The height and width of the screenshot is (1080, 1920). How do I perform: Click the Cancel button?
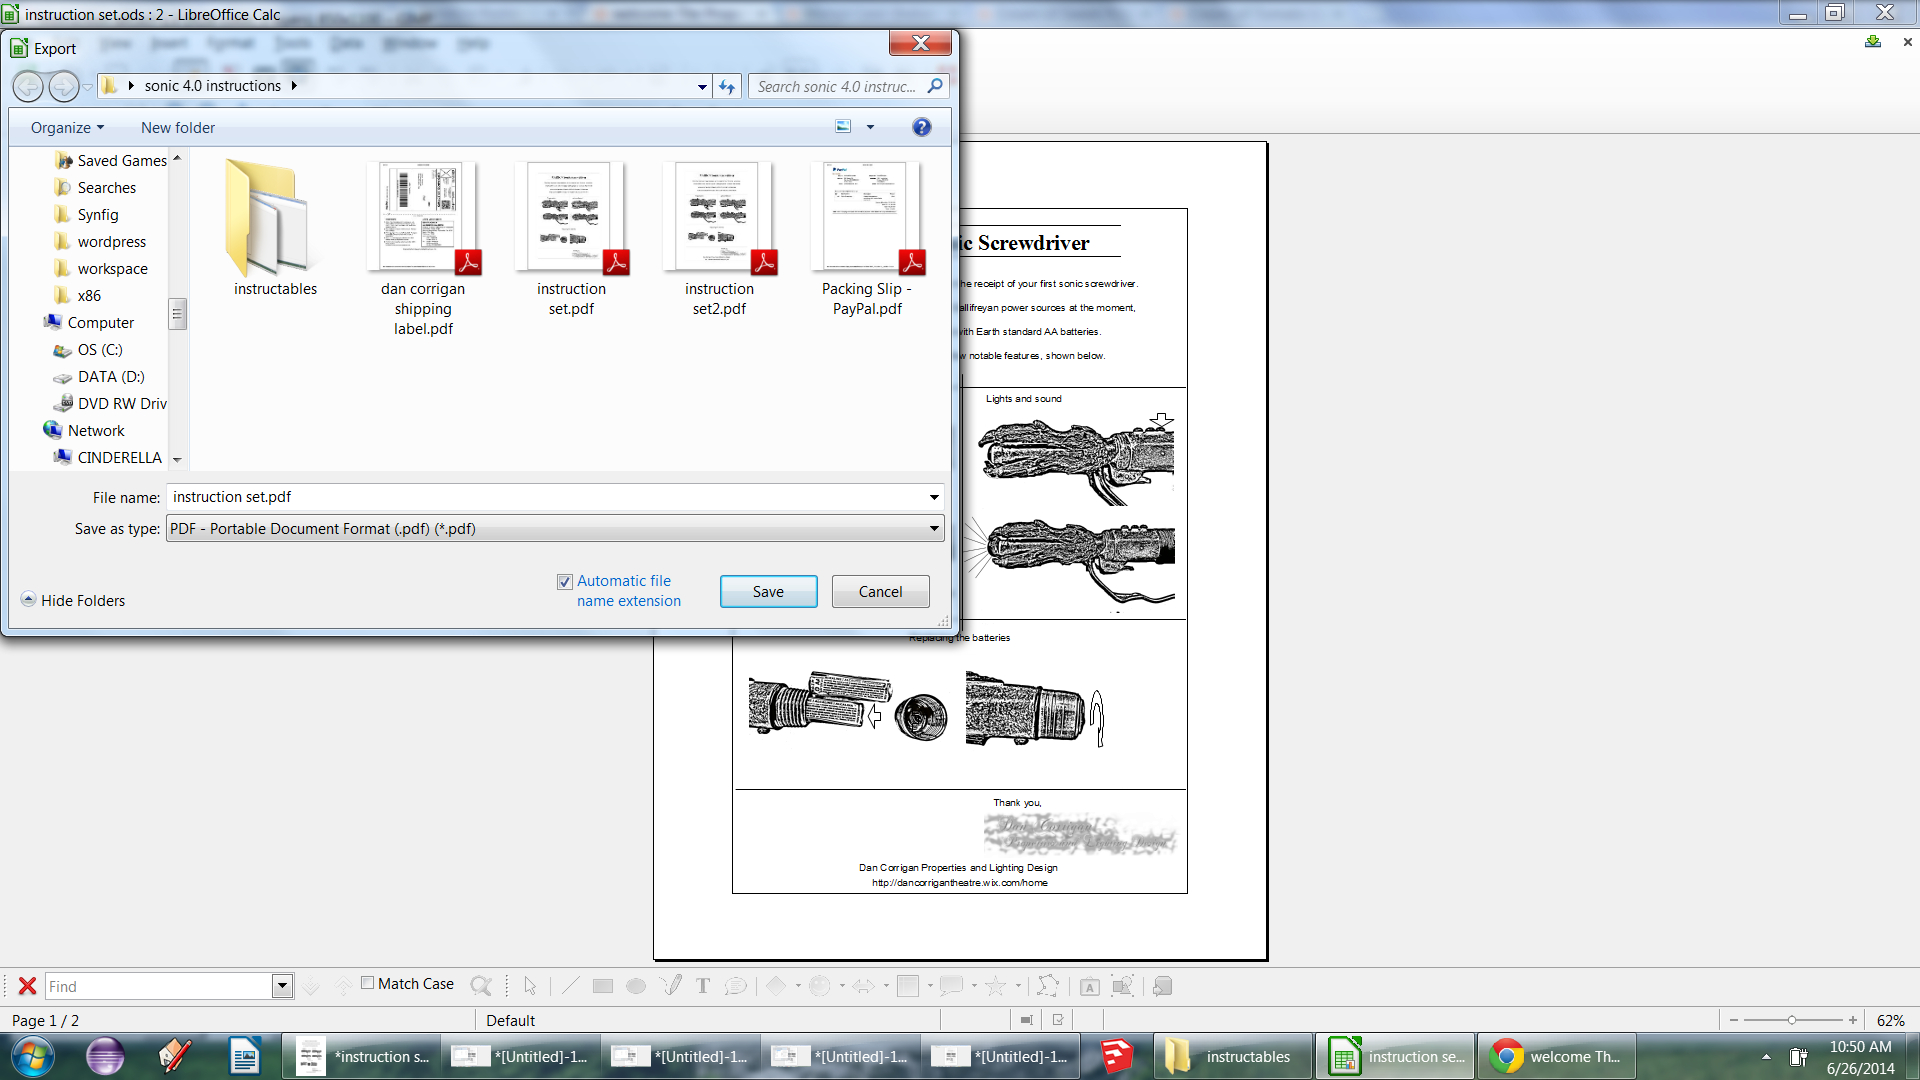880,591
